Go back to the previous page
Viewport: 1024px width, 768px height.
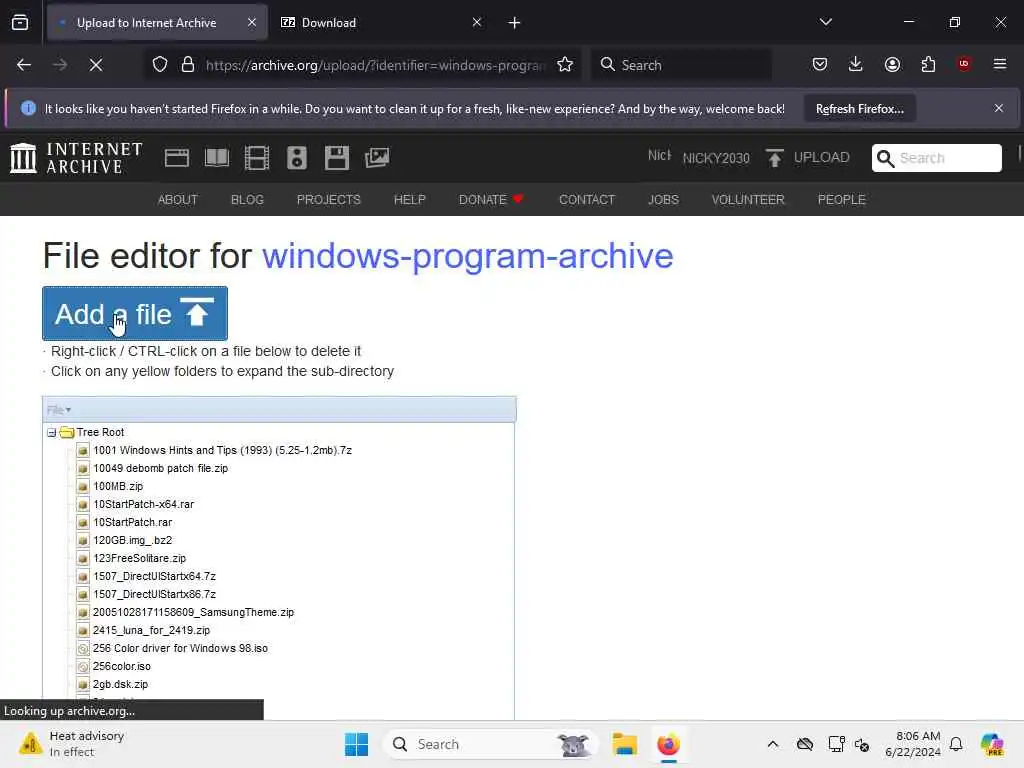pos(24,65)
